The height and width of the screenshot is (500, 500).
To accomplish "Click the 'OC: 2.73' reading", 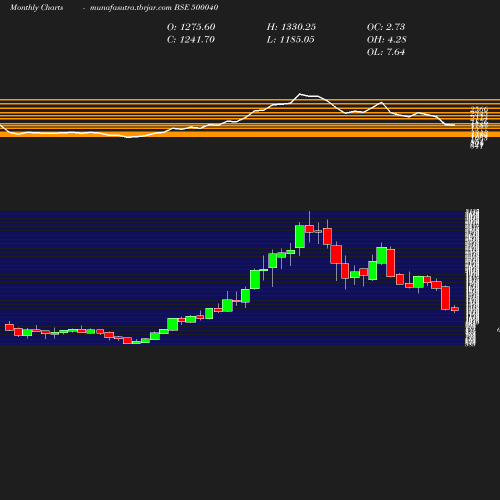I will click(386, 27).
